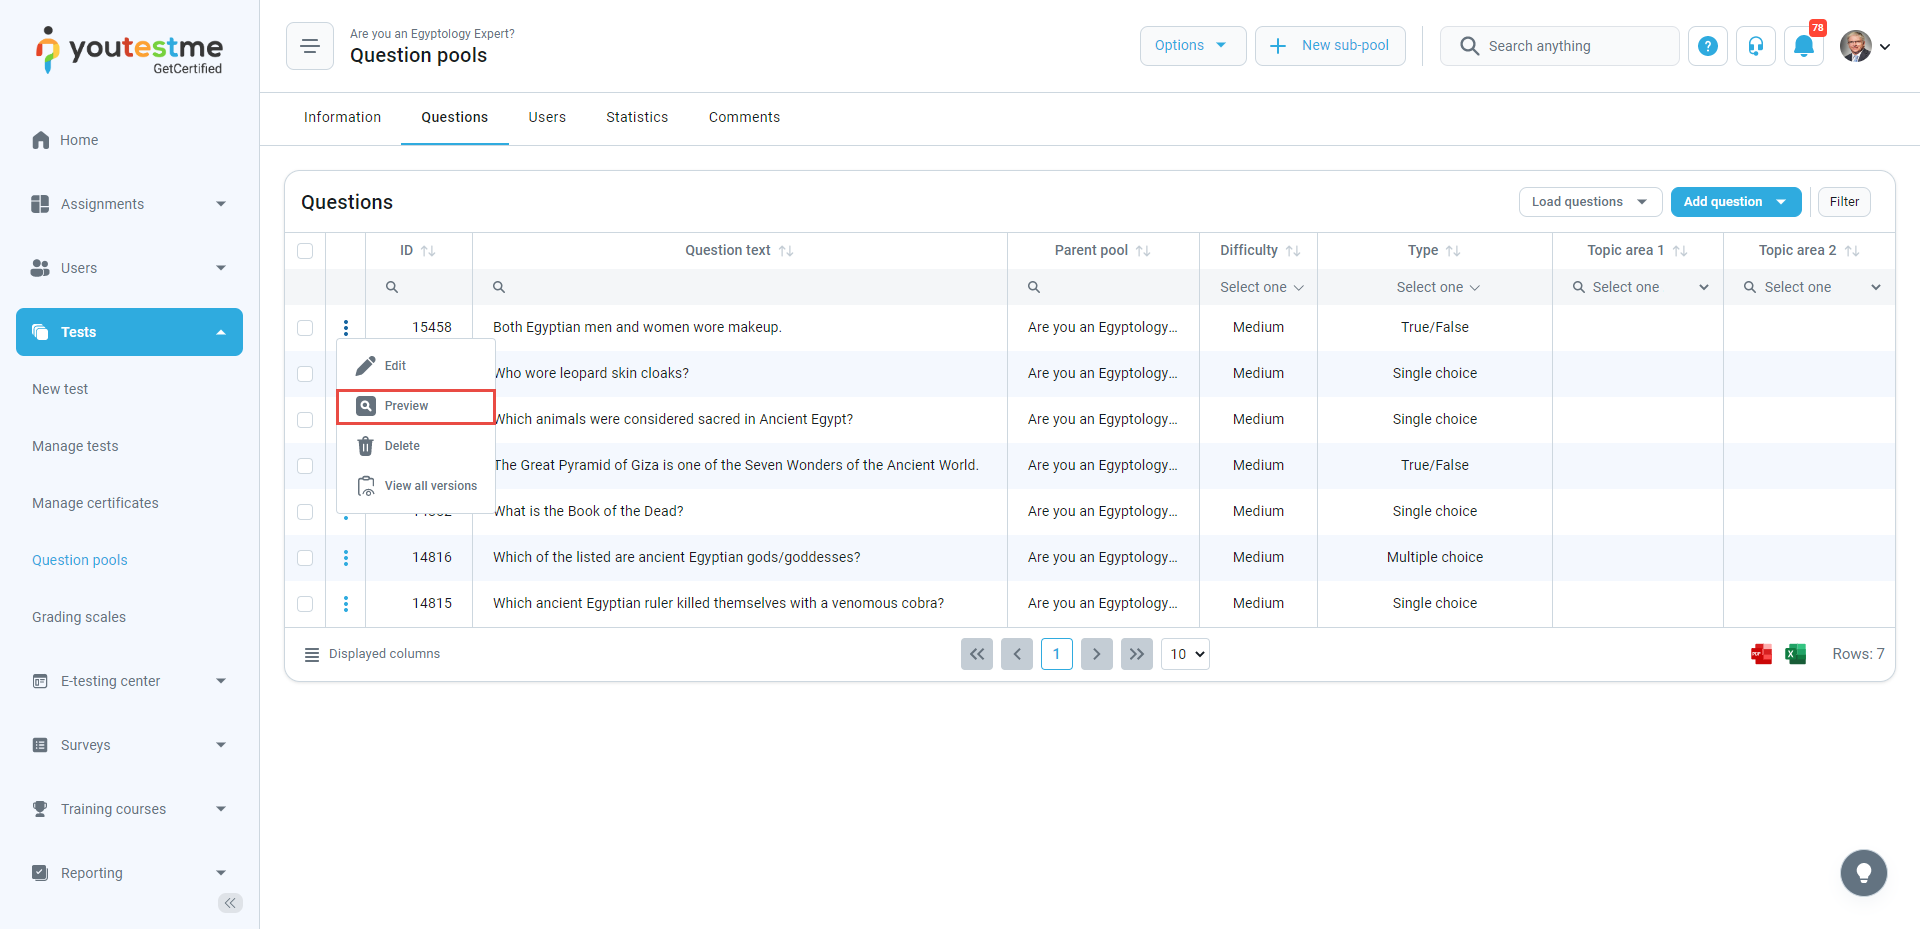The height and width of the screenshot is (929, 1920).
Task: Click the headset support icon
Action: tap(1756, 46)
